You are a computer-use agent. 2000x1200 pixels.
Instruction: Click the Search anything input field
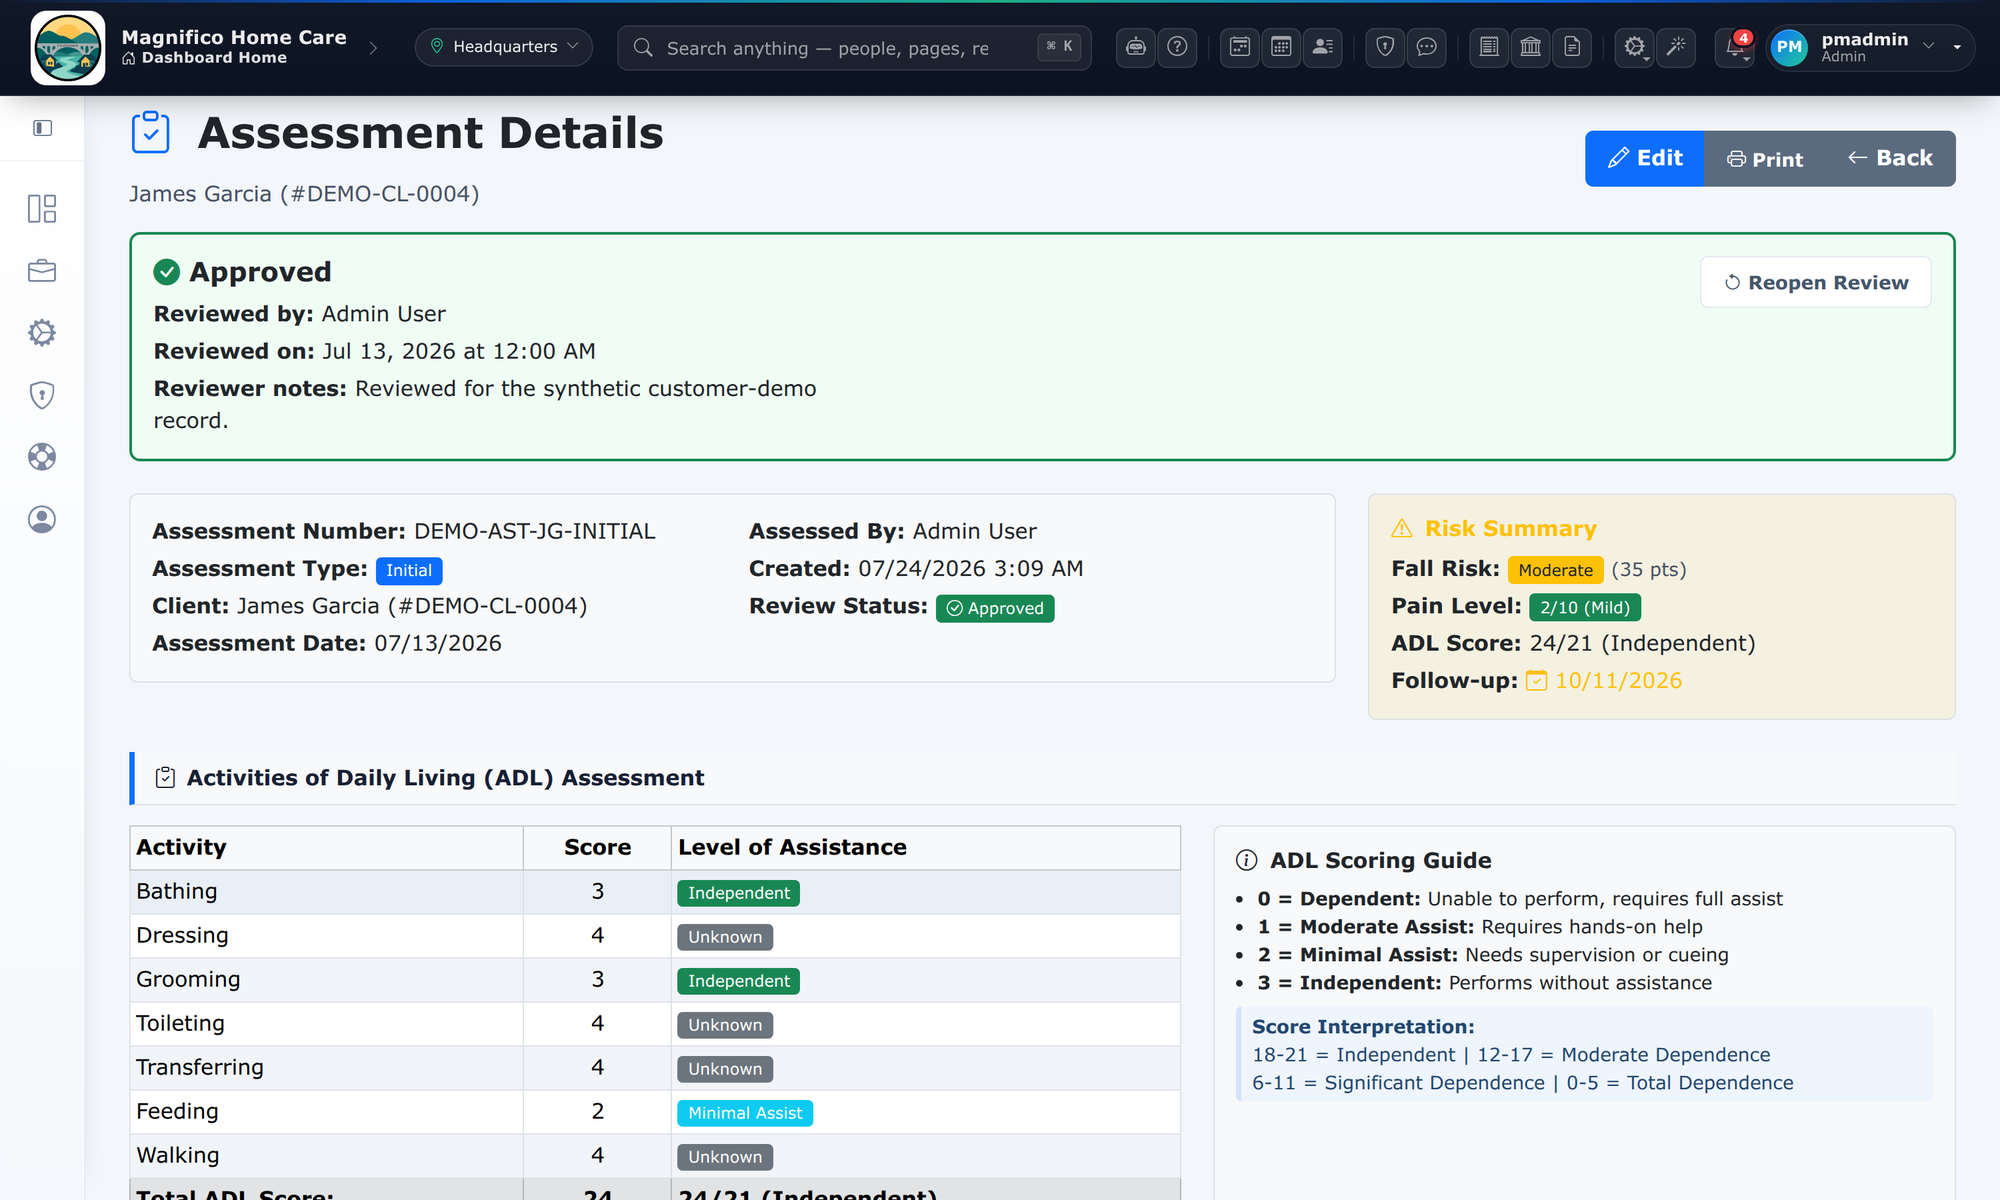coord(854,48)
